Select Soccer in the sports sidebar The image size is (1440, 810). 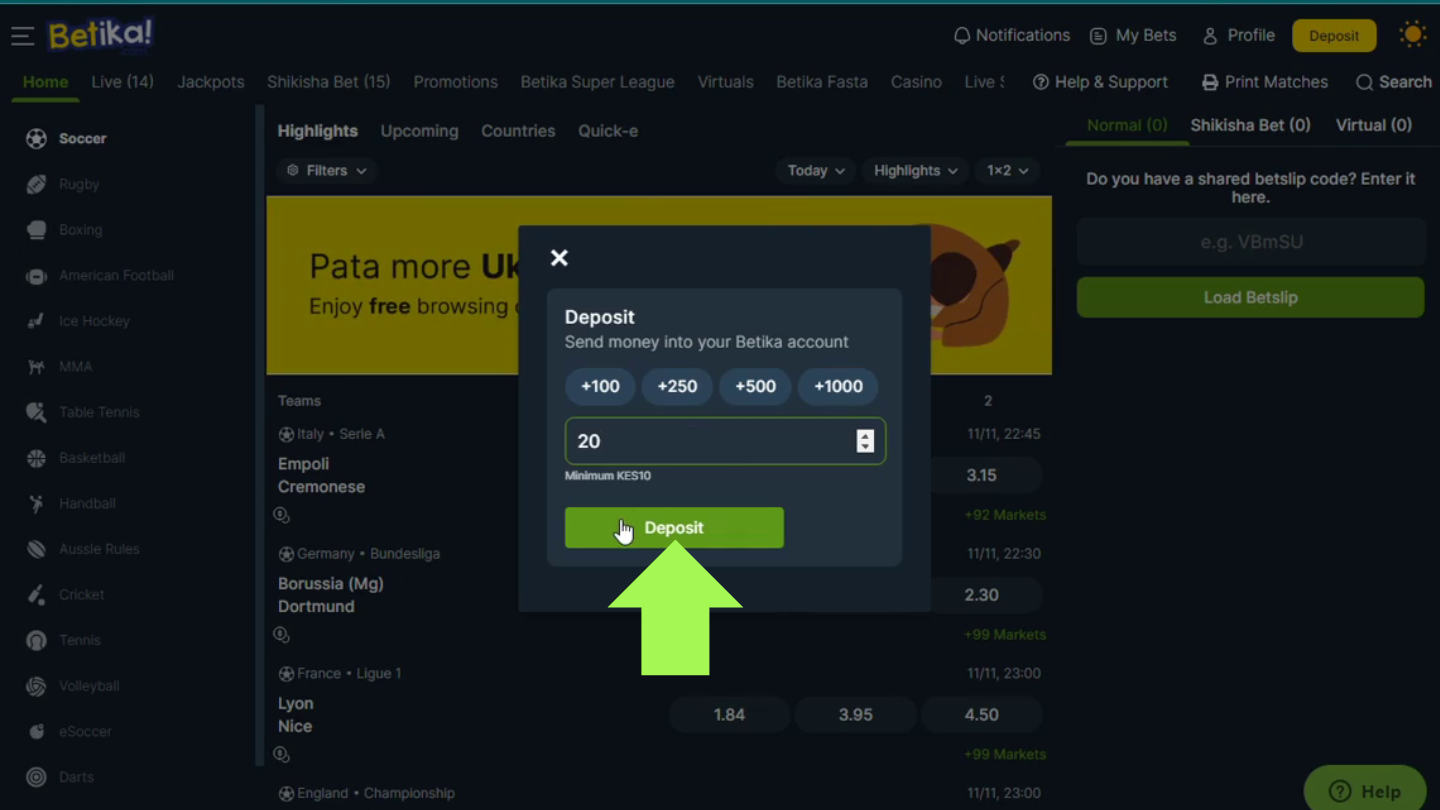click(82, 139)
